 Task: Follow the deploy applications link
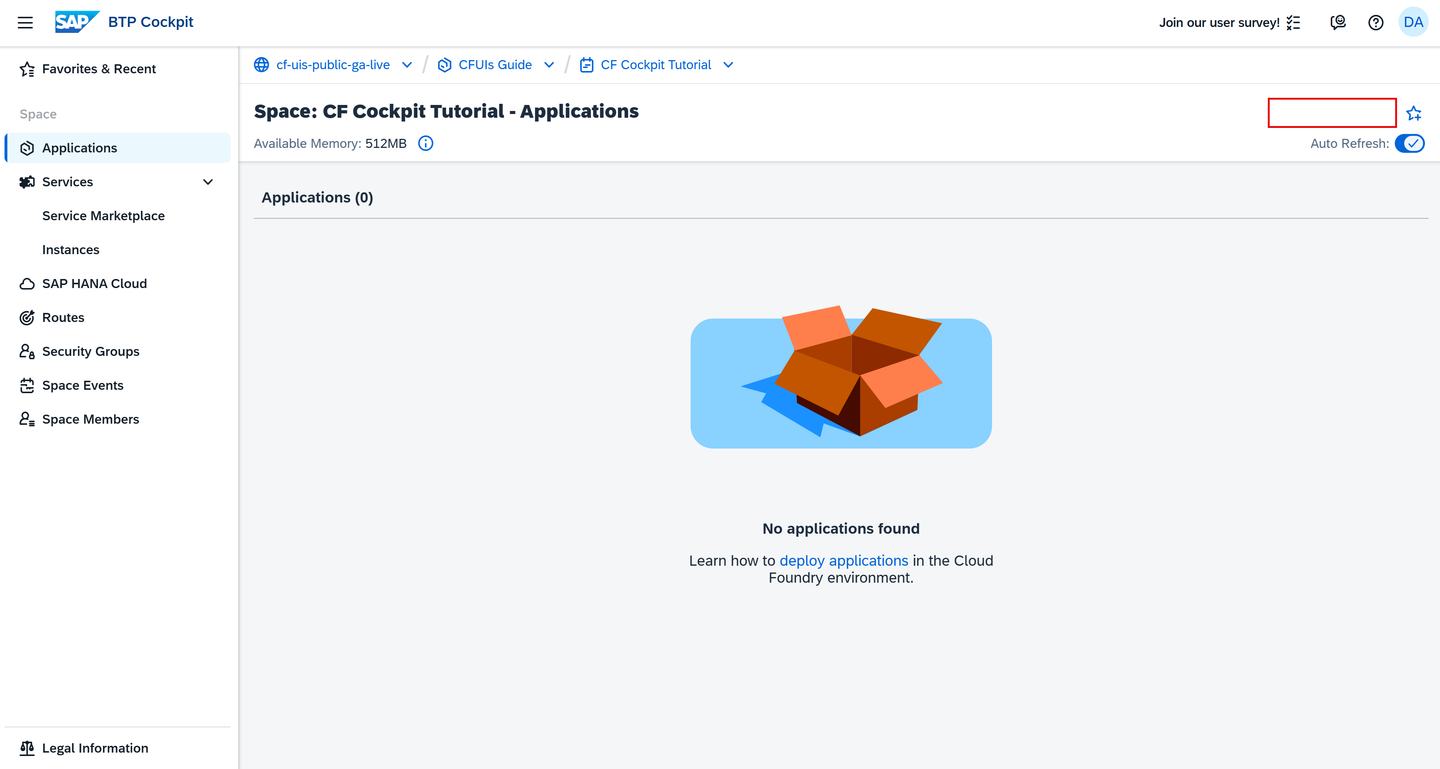point(844,561)
